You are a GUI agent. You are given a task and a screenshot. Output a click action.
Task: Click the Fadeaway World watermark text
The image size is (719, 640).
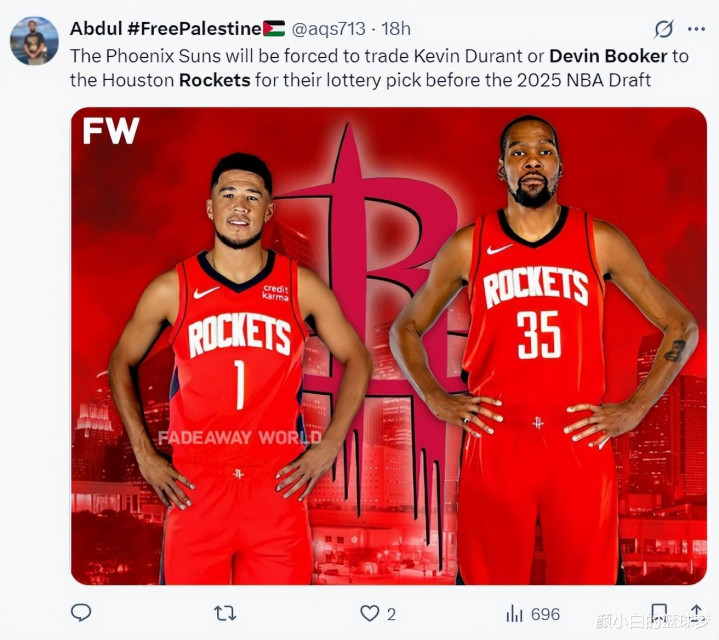click(239, 438)
